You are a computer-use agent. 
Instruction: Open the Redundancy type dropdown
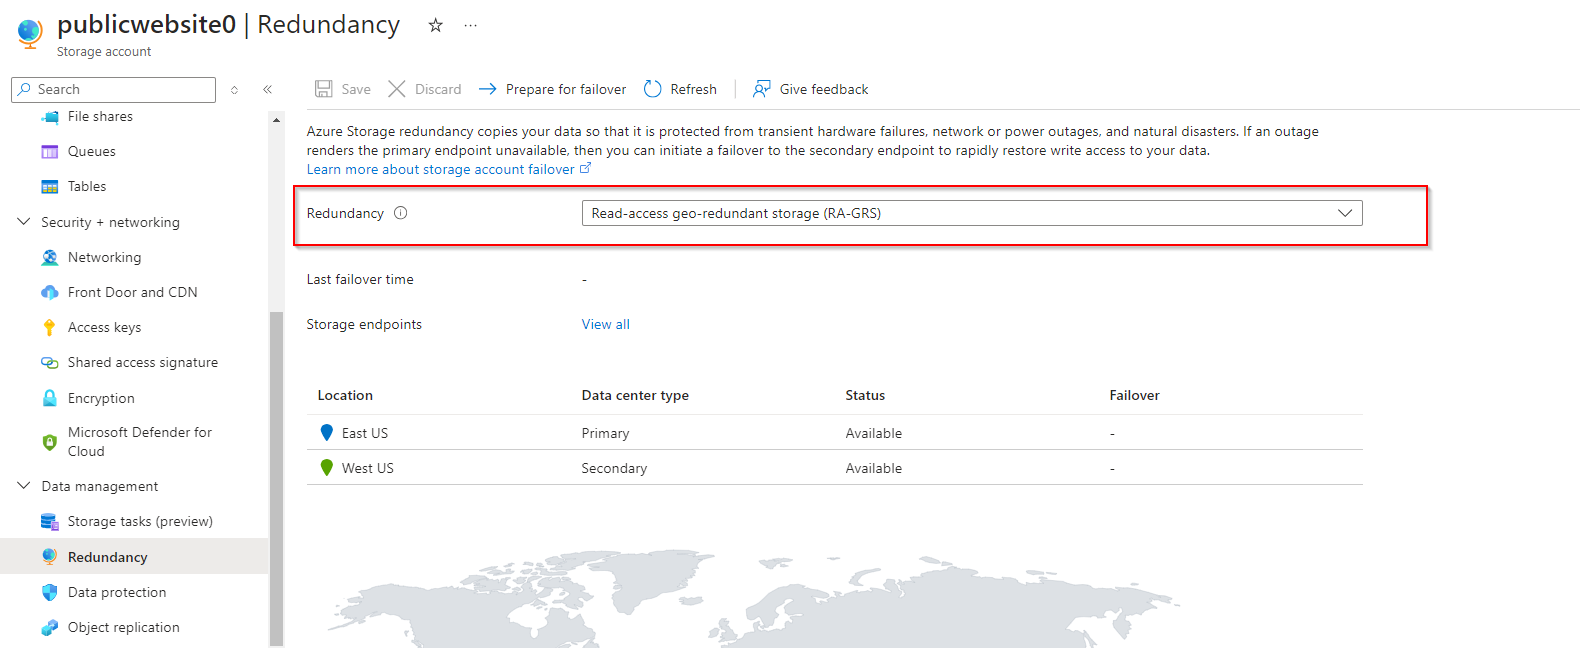971,213
